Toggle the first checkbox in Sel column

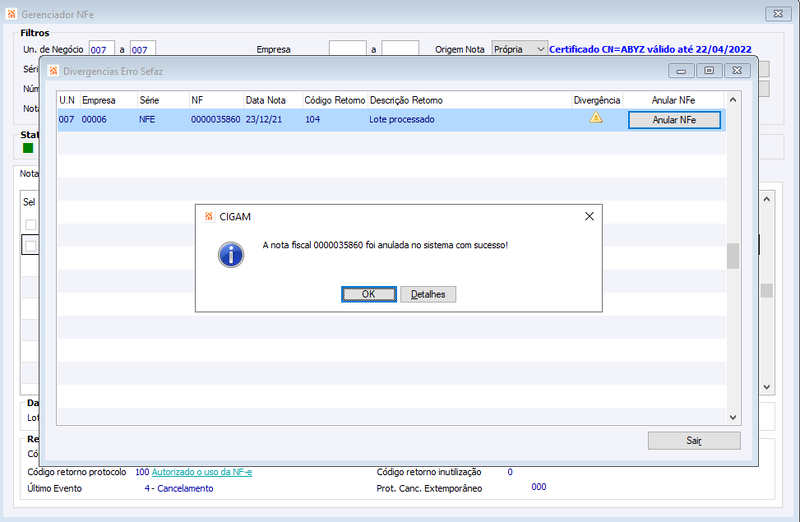pos(31,225)
